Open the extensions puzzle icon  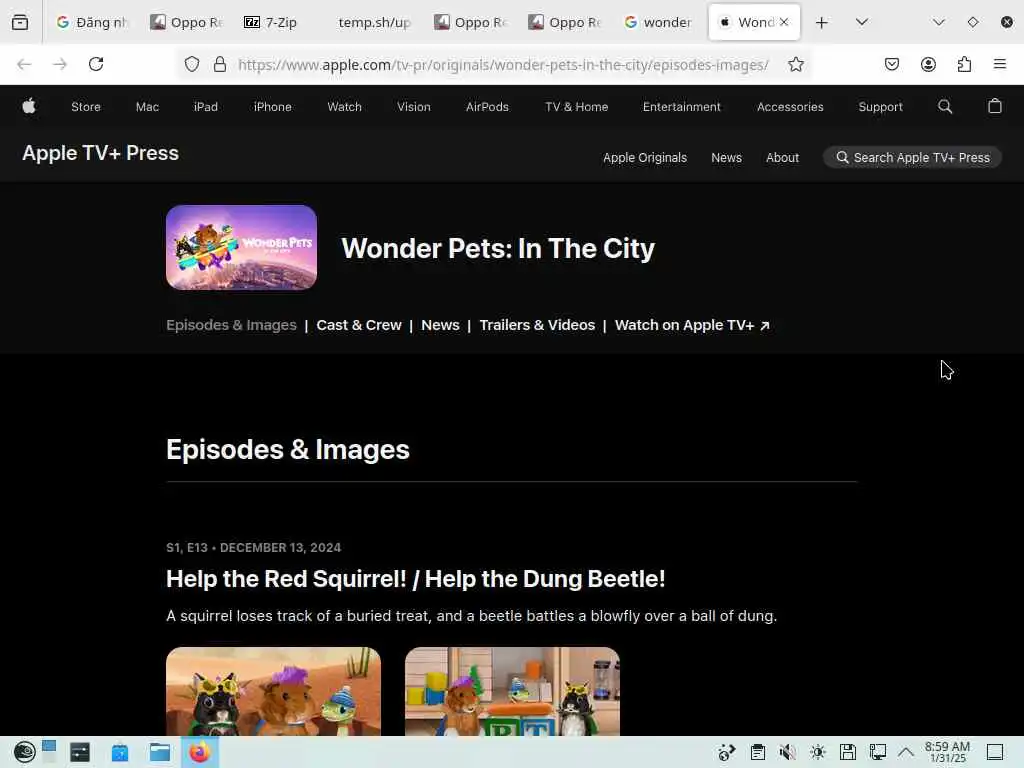click(964, 64)
